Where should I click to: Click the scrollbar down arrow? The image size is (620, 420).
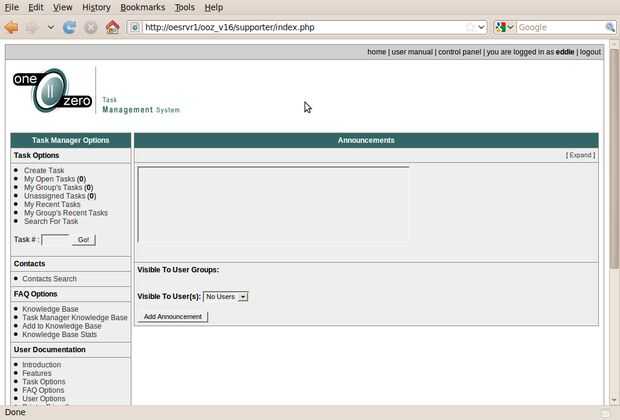coord(614,400)
